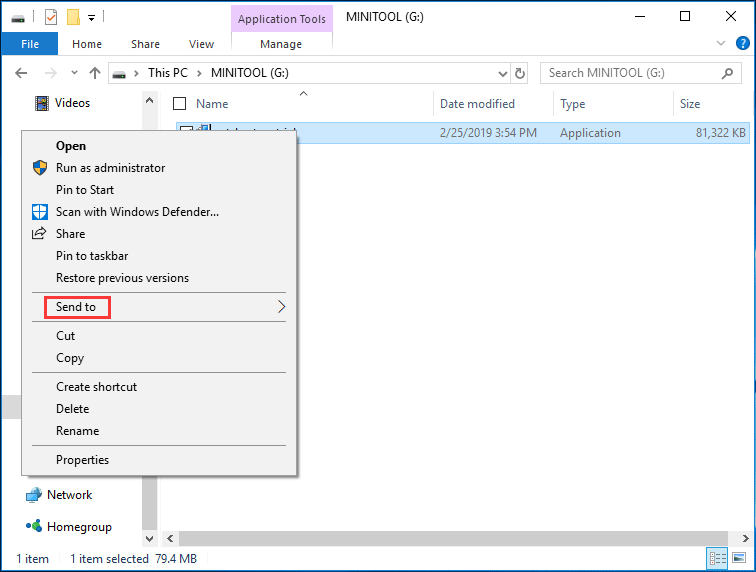This screenshot has width=756, height=572.
Task: Go forward with the Forward arrow
Action: click(50, 73)
